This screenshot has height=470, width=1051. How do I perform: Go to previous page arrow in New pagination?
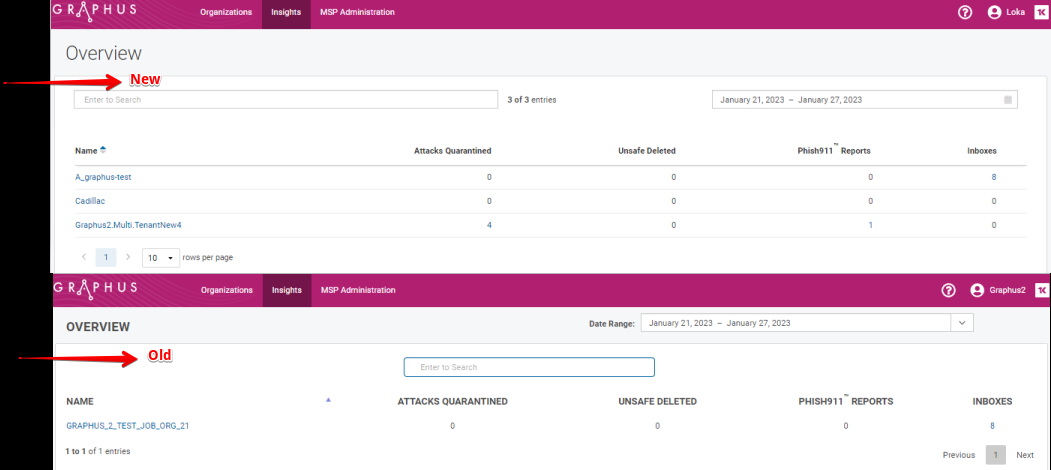pos(84,257)
